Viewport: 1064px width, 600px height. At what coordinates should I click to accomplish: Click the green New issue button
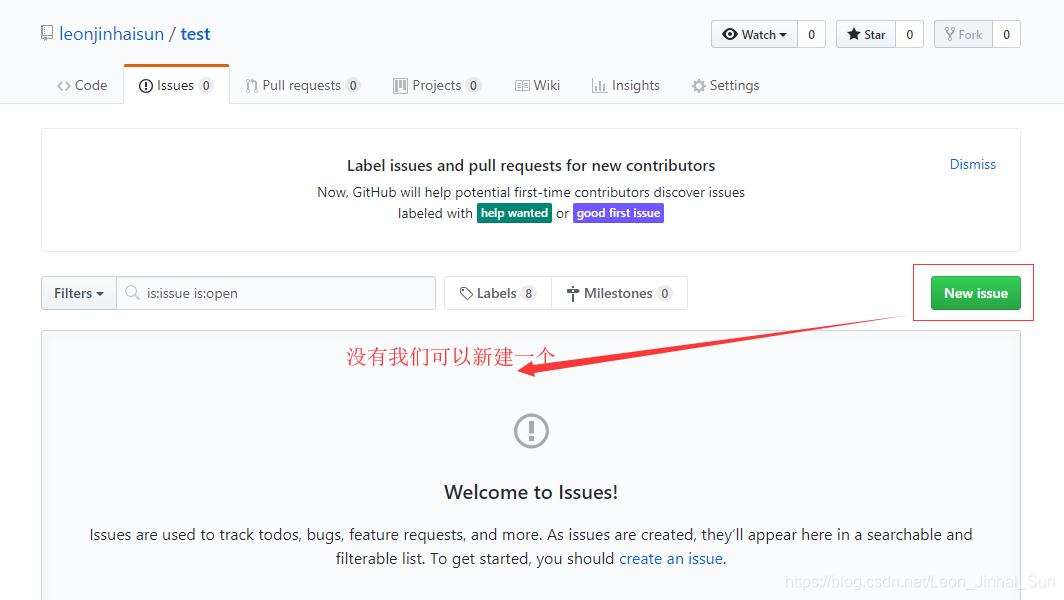coord(976,293)
